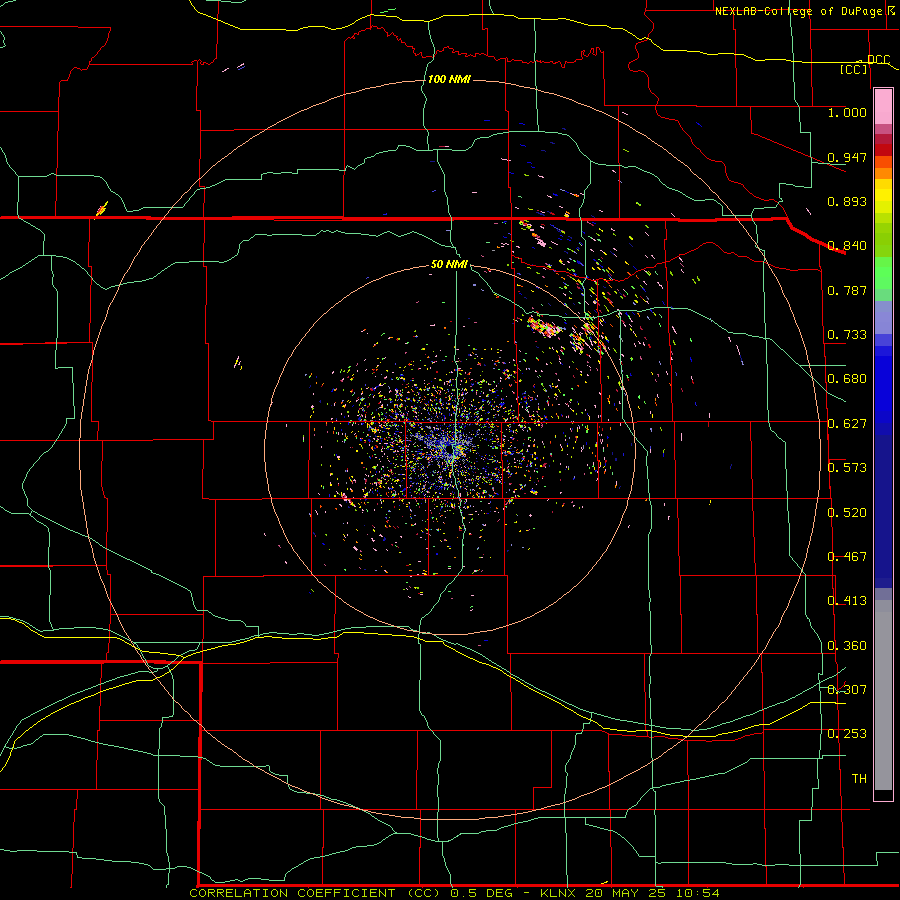Click the 0.467 scale label
The height and width of the screenshot is (900, 900).
[x=847, y=557]
